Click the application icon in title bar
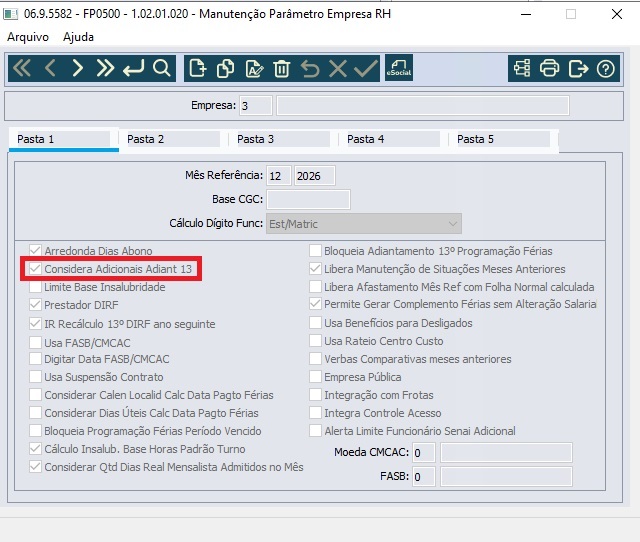The image size is (640, 542). coord(11,14)
